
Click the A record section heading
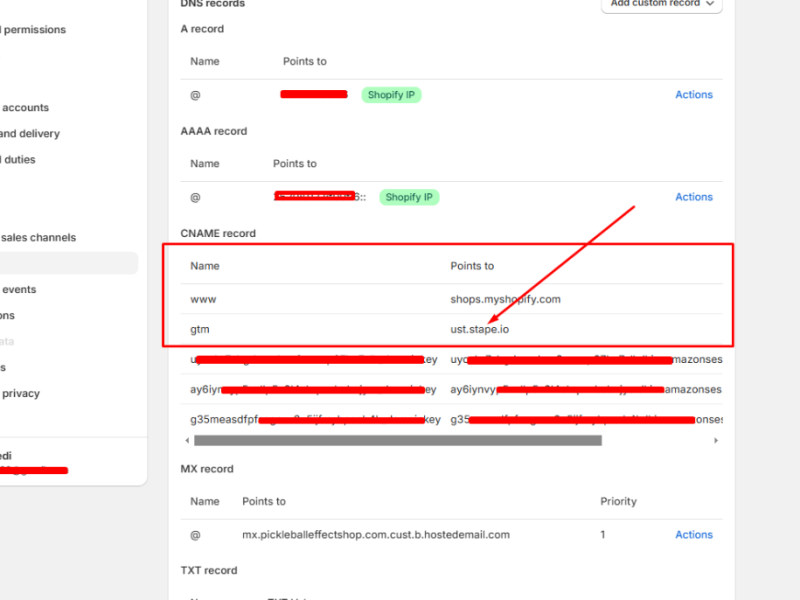pyautogui.click(x=202, y=29)
